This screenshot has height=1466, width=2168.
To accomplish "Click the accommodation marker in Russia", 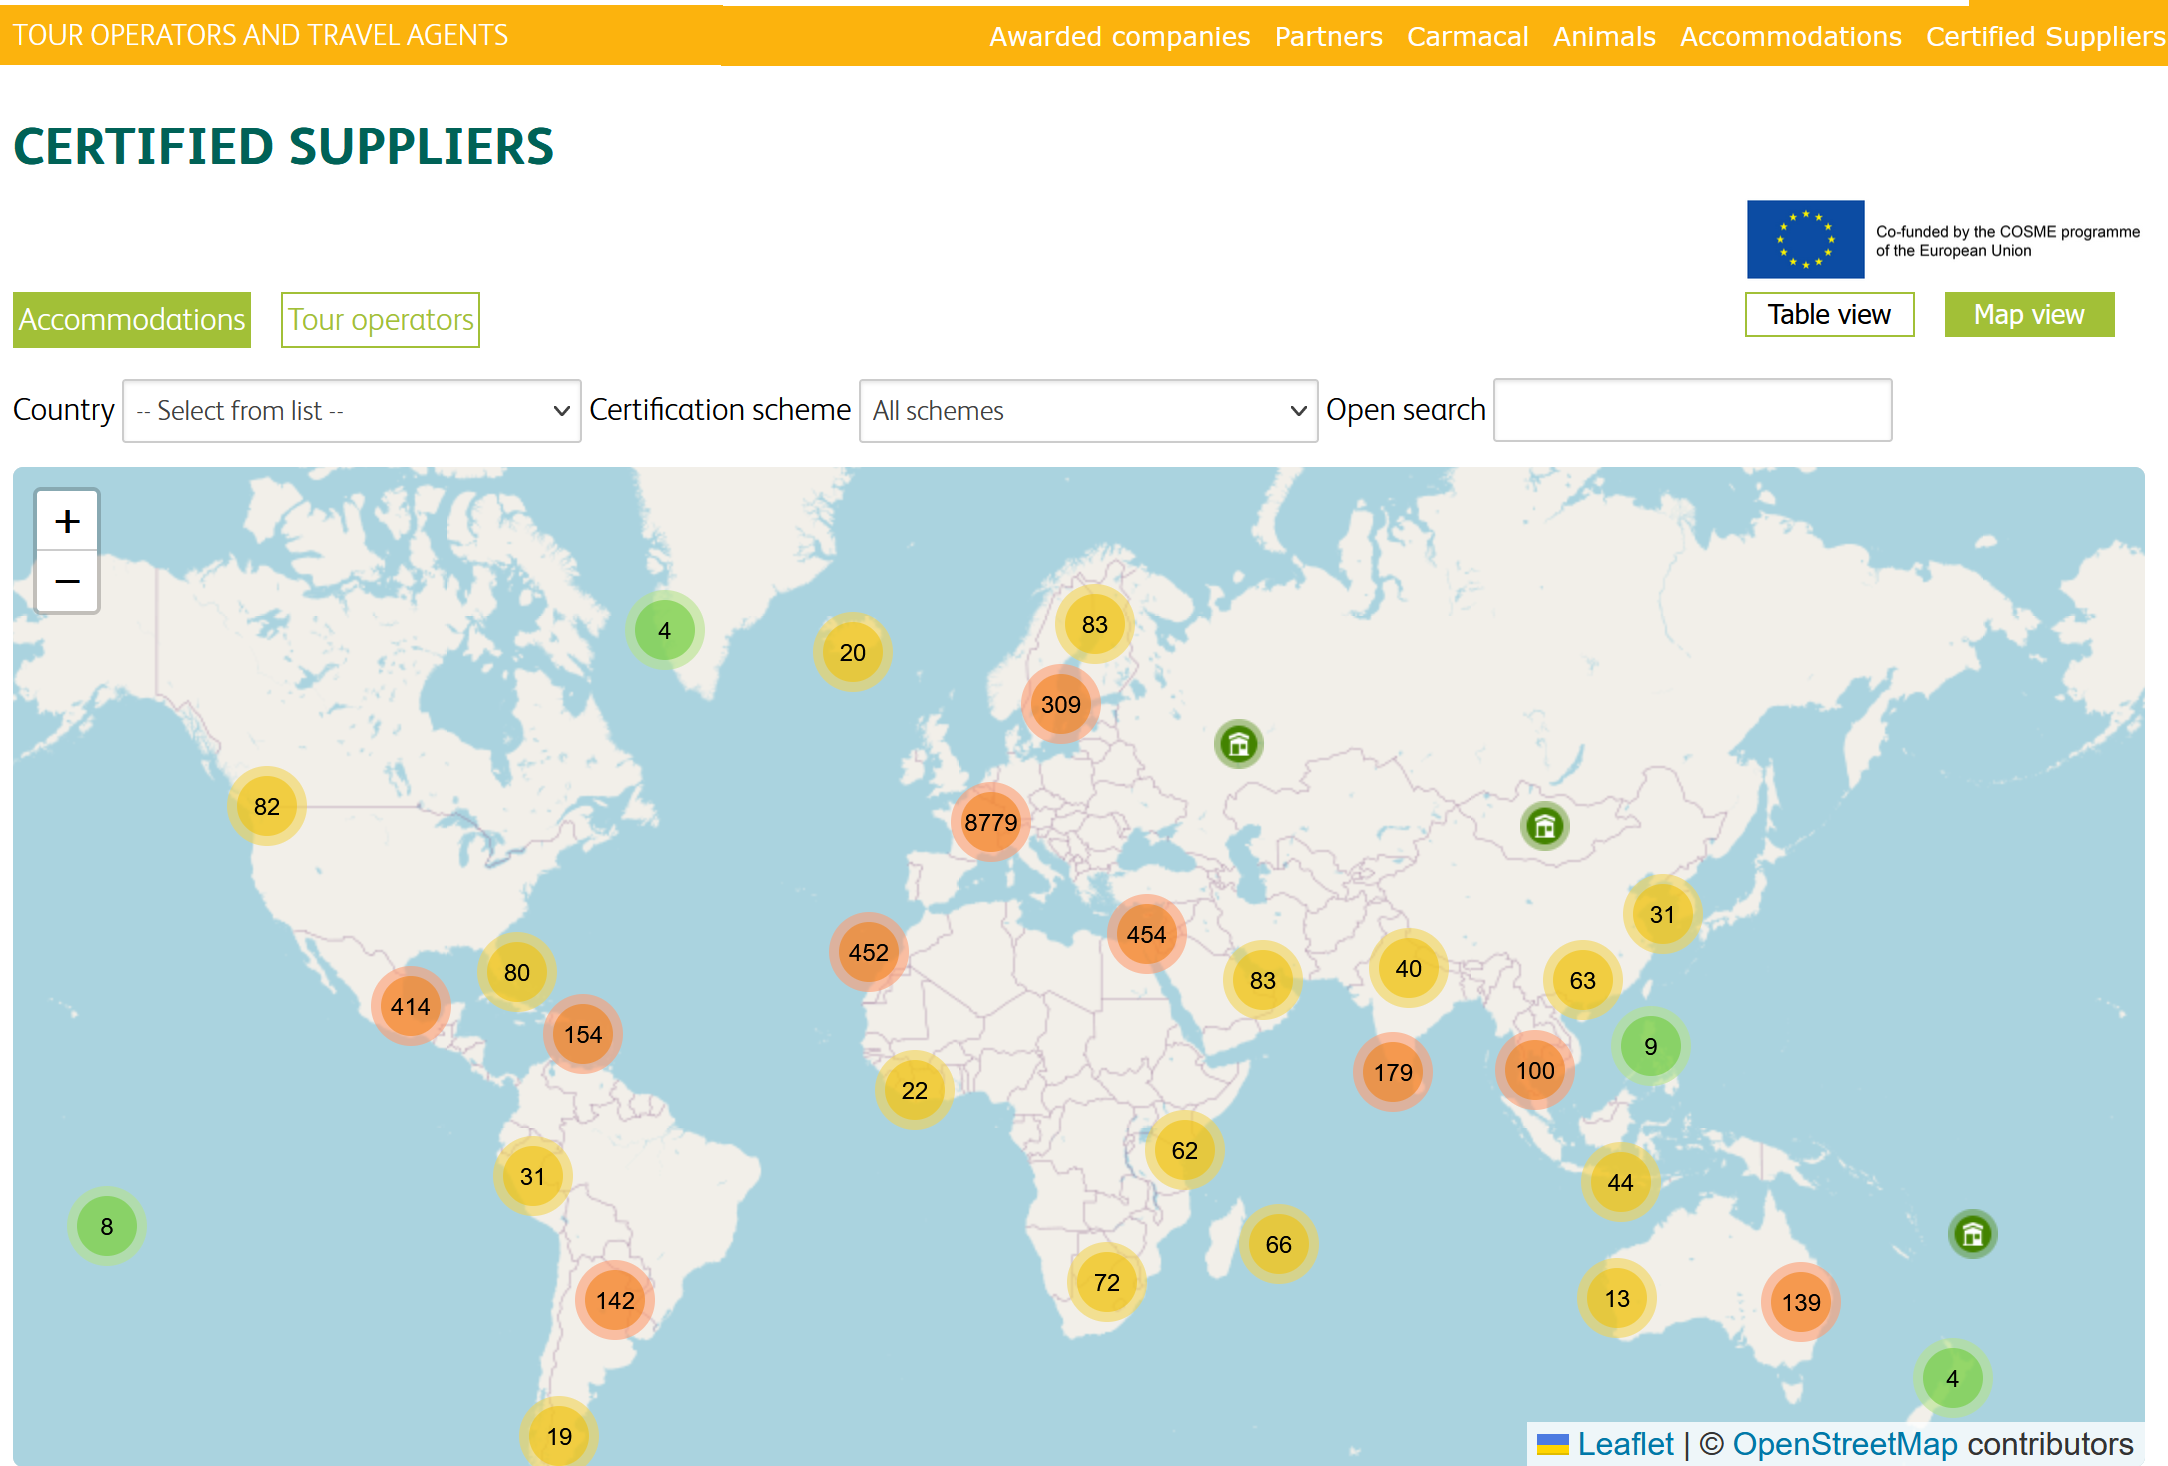I will (1238, 744).
